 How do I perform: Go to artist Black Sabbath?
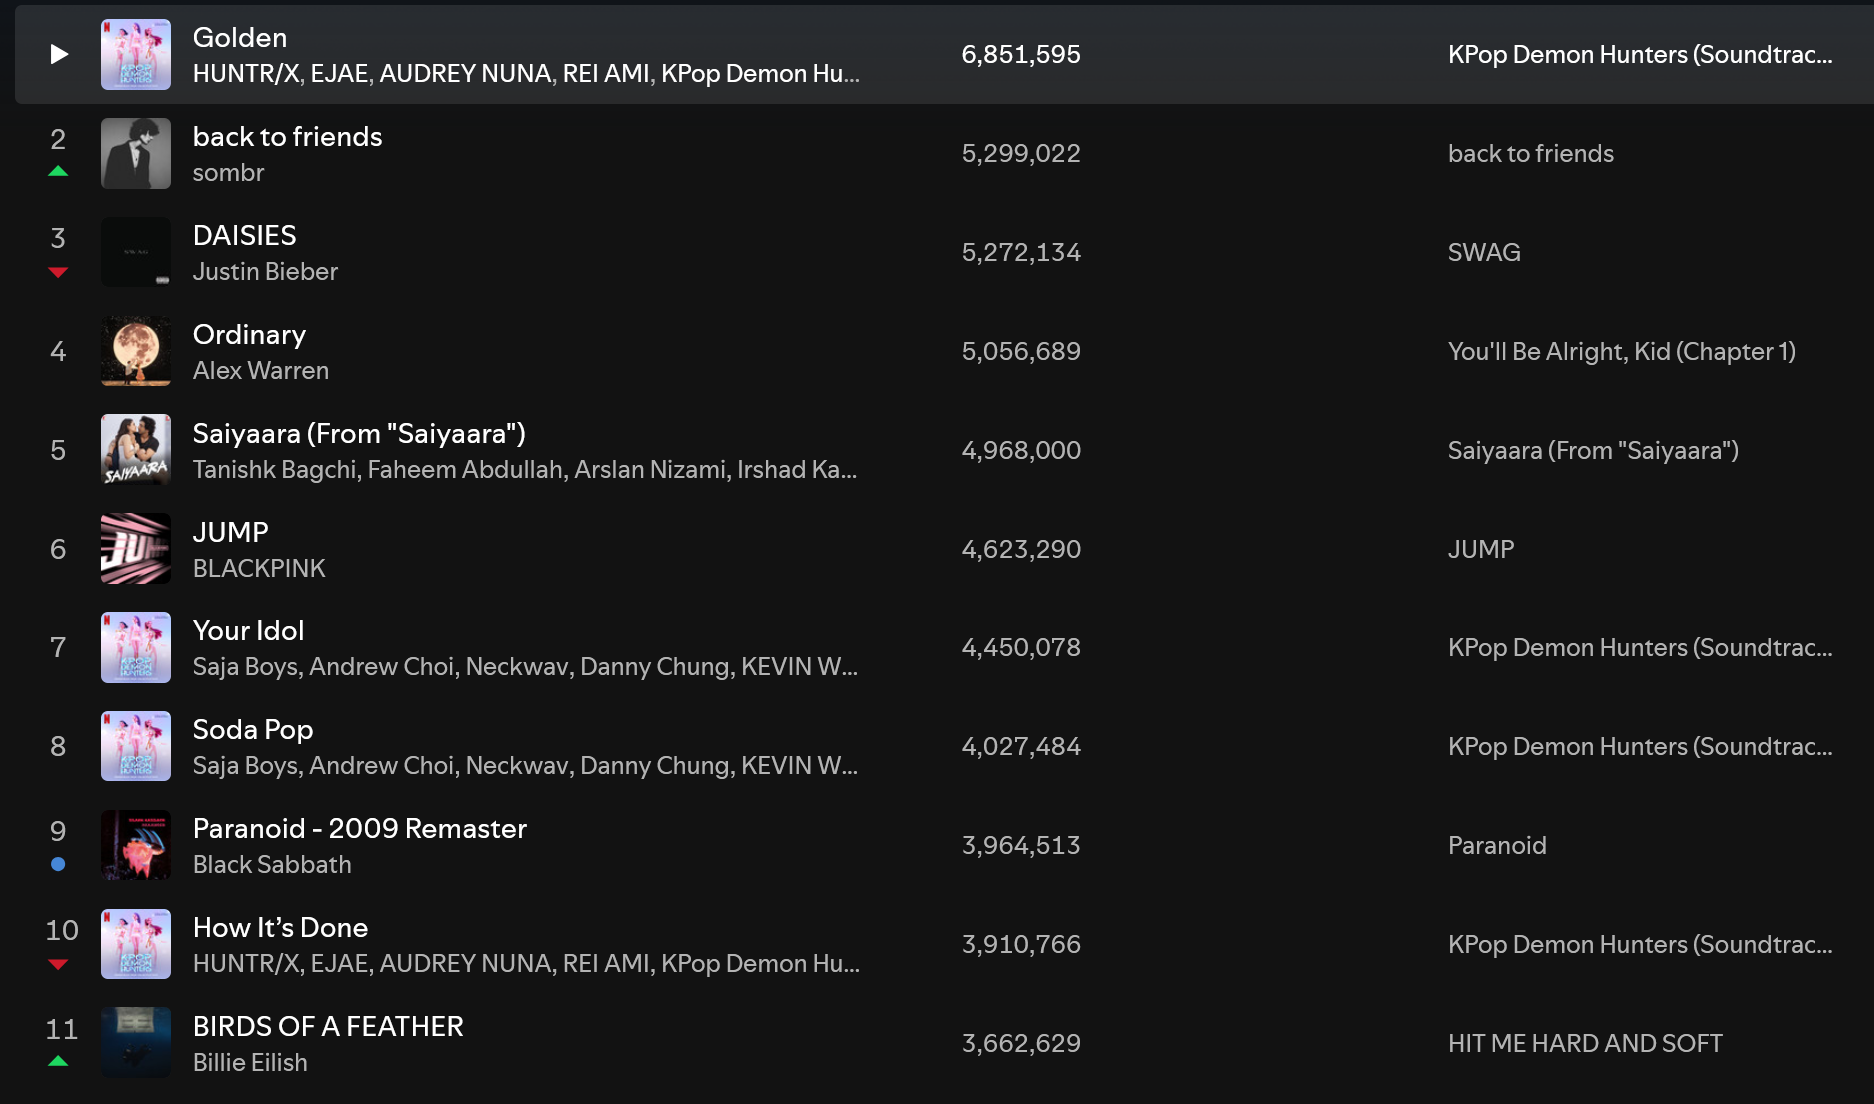pos(272,864)
